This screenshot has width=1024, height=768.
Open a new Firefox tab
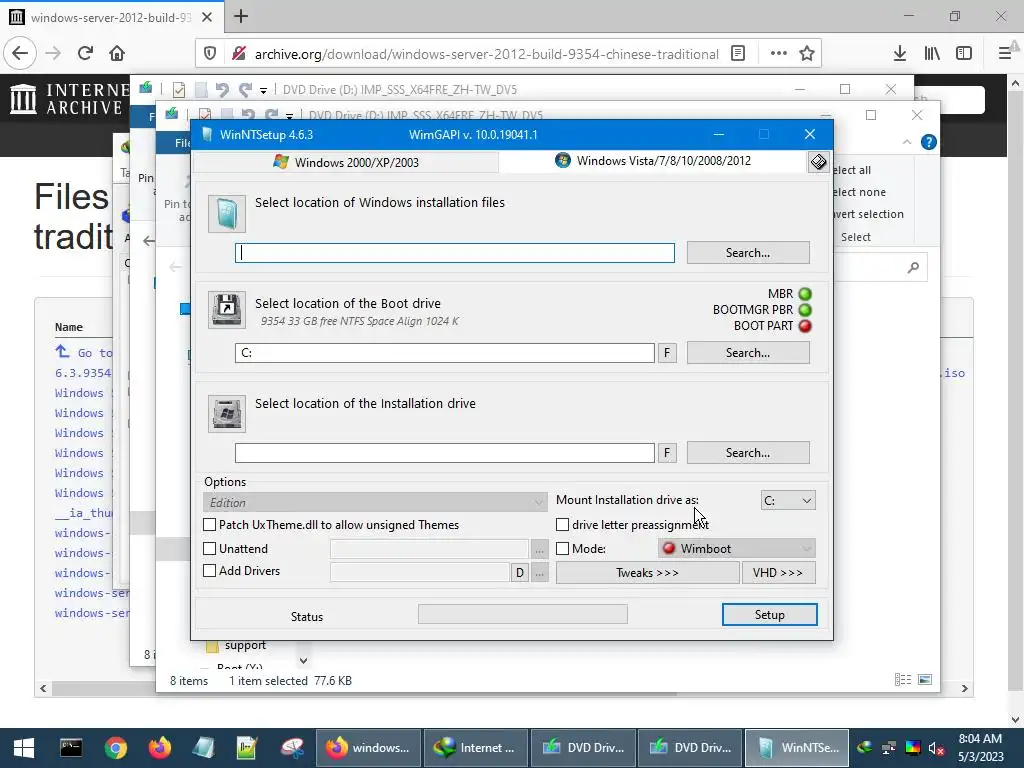pos(241,16)
